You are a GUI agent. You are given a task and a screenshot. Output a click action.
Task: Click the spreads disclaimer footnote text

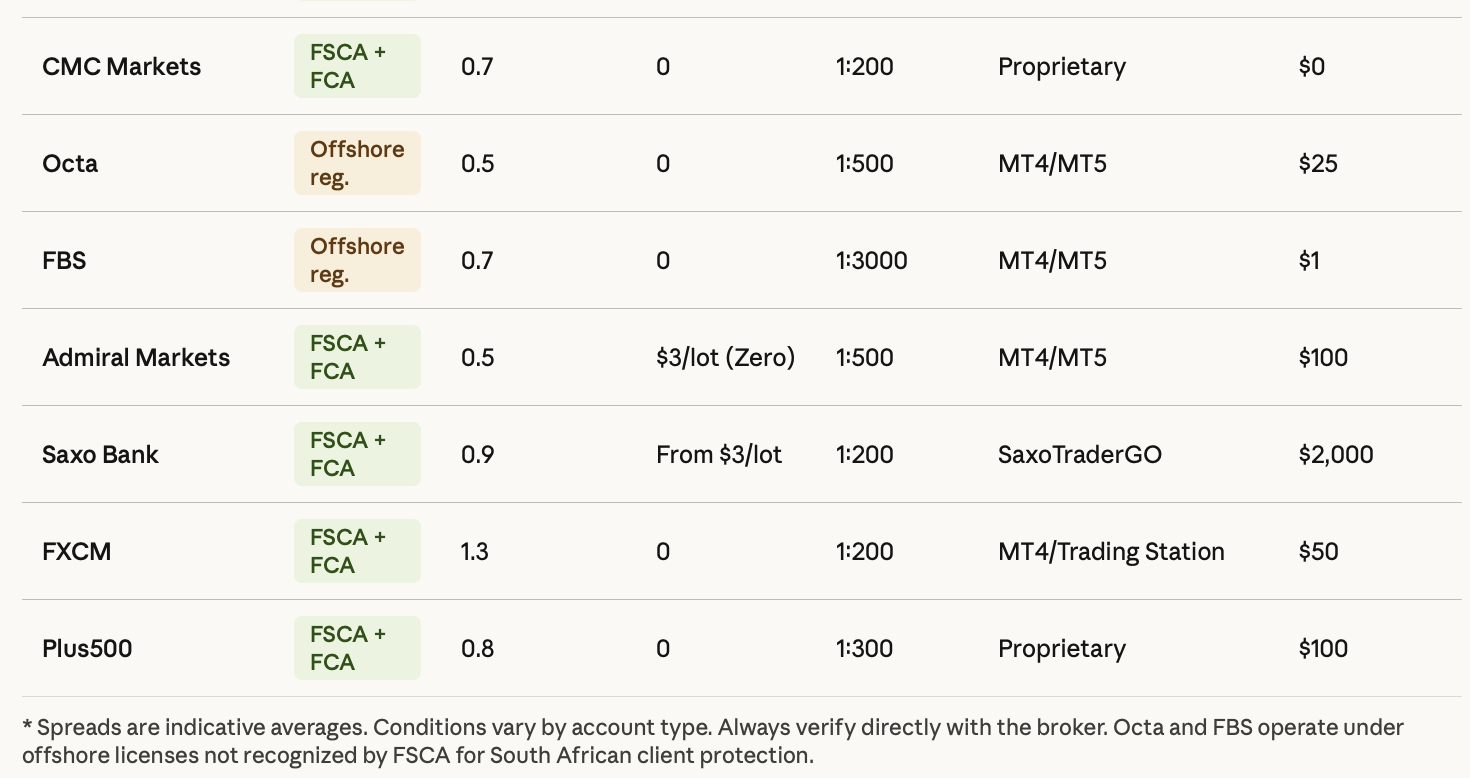(713, 741)
